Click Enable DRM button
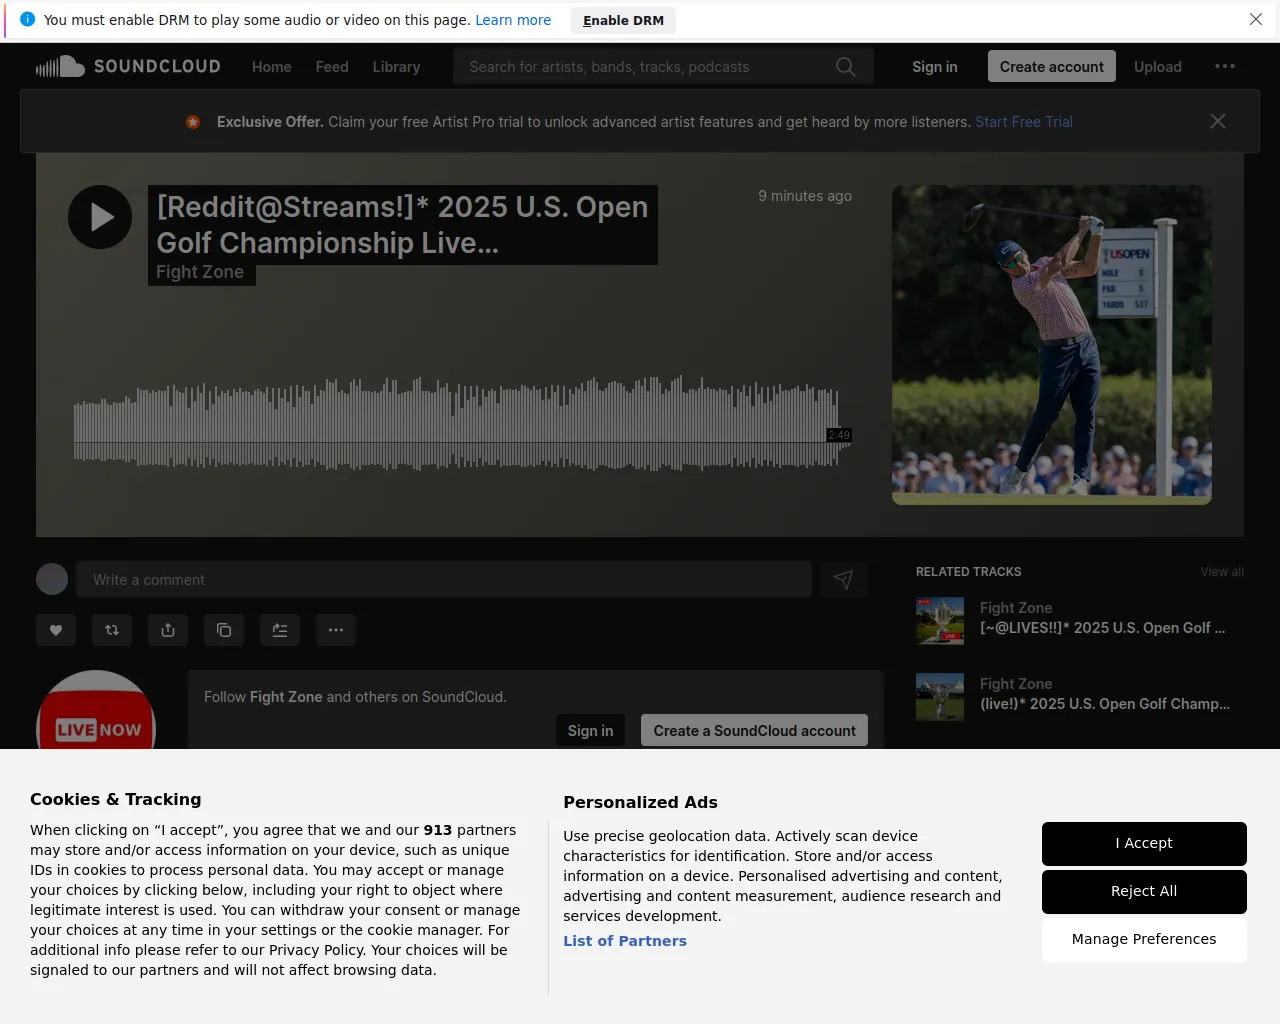This screenshot has width=1280, height=1024. pyautogui.click(x=624, y=20)
